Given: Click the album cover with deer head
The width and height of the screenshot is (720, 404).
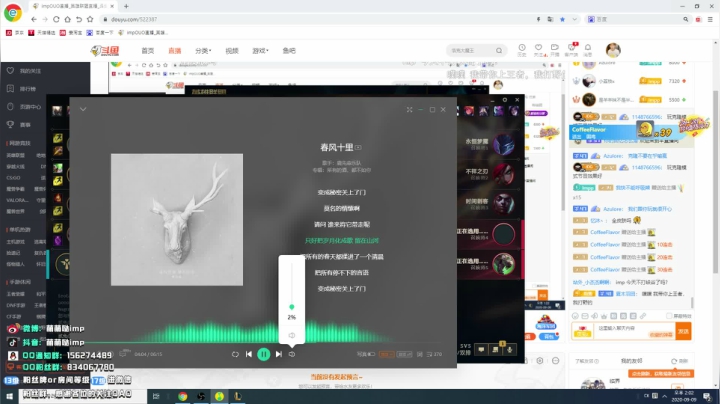Looking at the screenshot, I should (177, 219).
